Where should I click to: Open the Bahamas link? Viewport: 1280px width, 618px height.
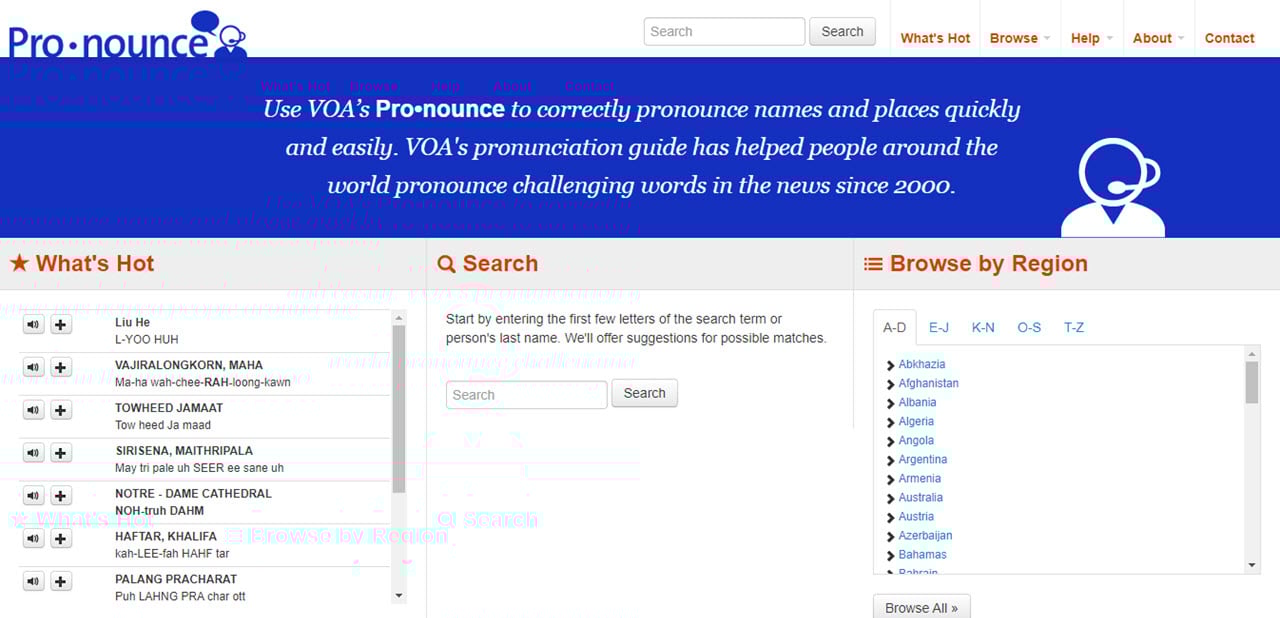pyautogui.click(x=922, y=554)
